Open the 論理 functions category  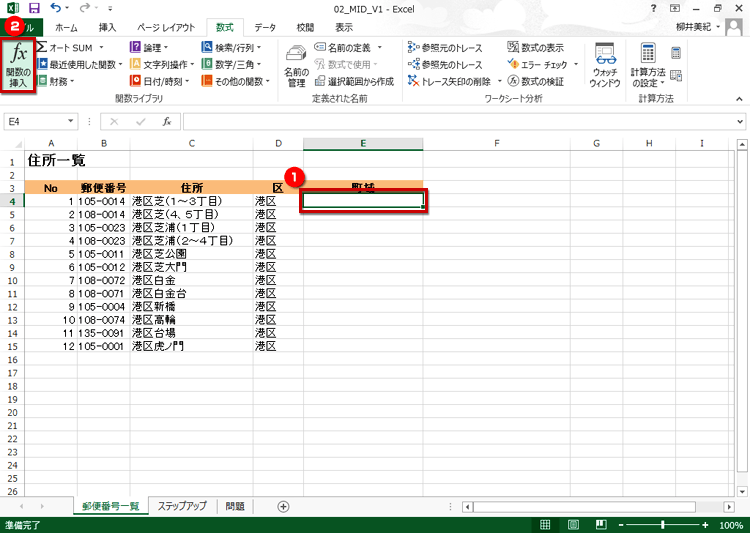[x=149, y=48]
